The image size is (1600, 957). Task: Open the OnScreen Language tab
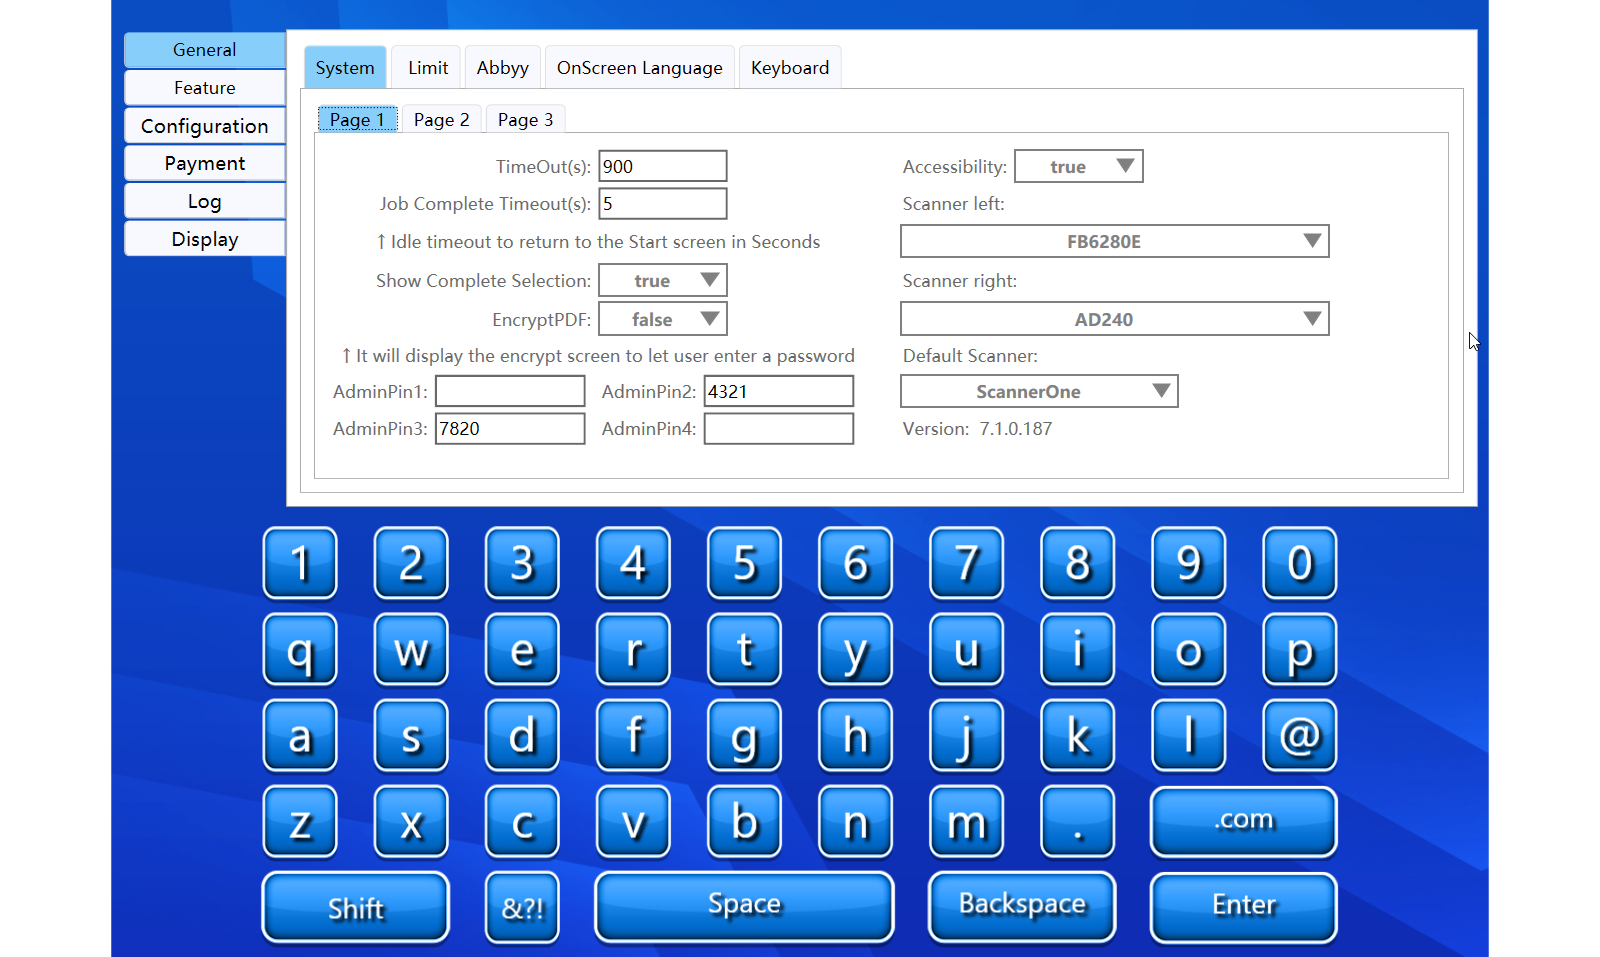(640, 67)
